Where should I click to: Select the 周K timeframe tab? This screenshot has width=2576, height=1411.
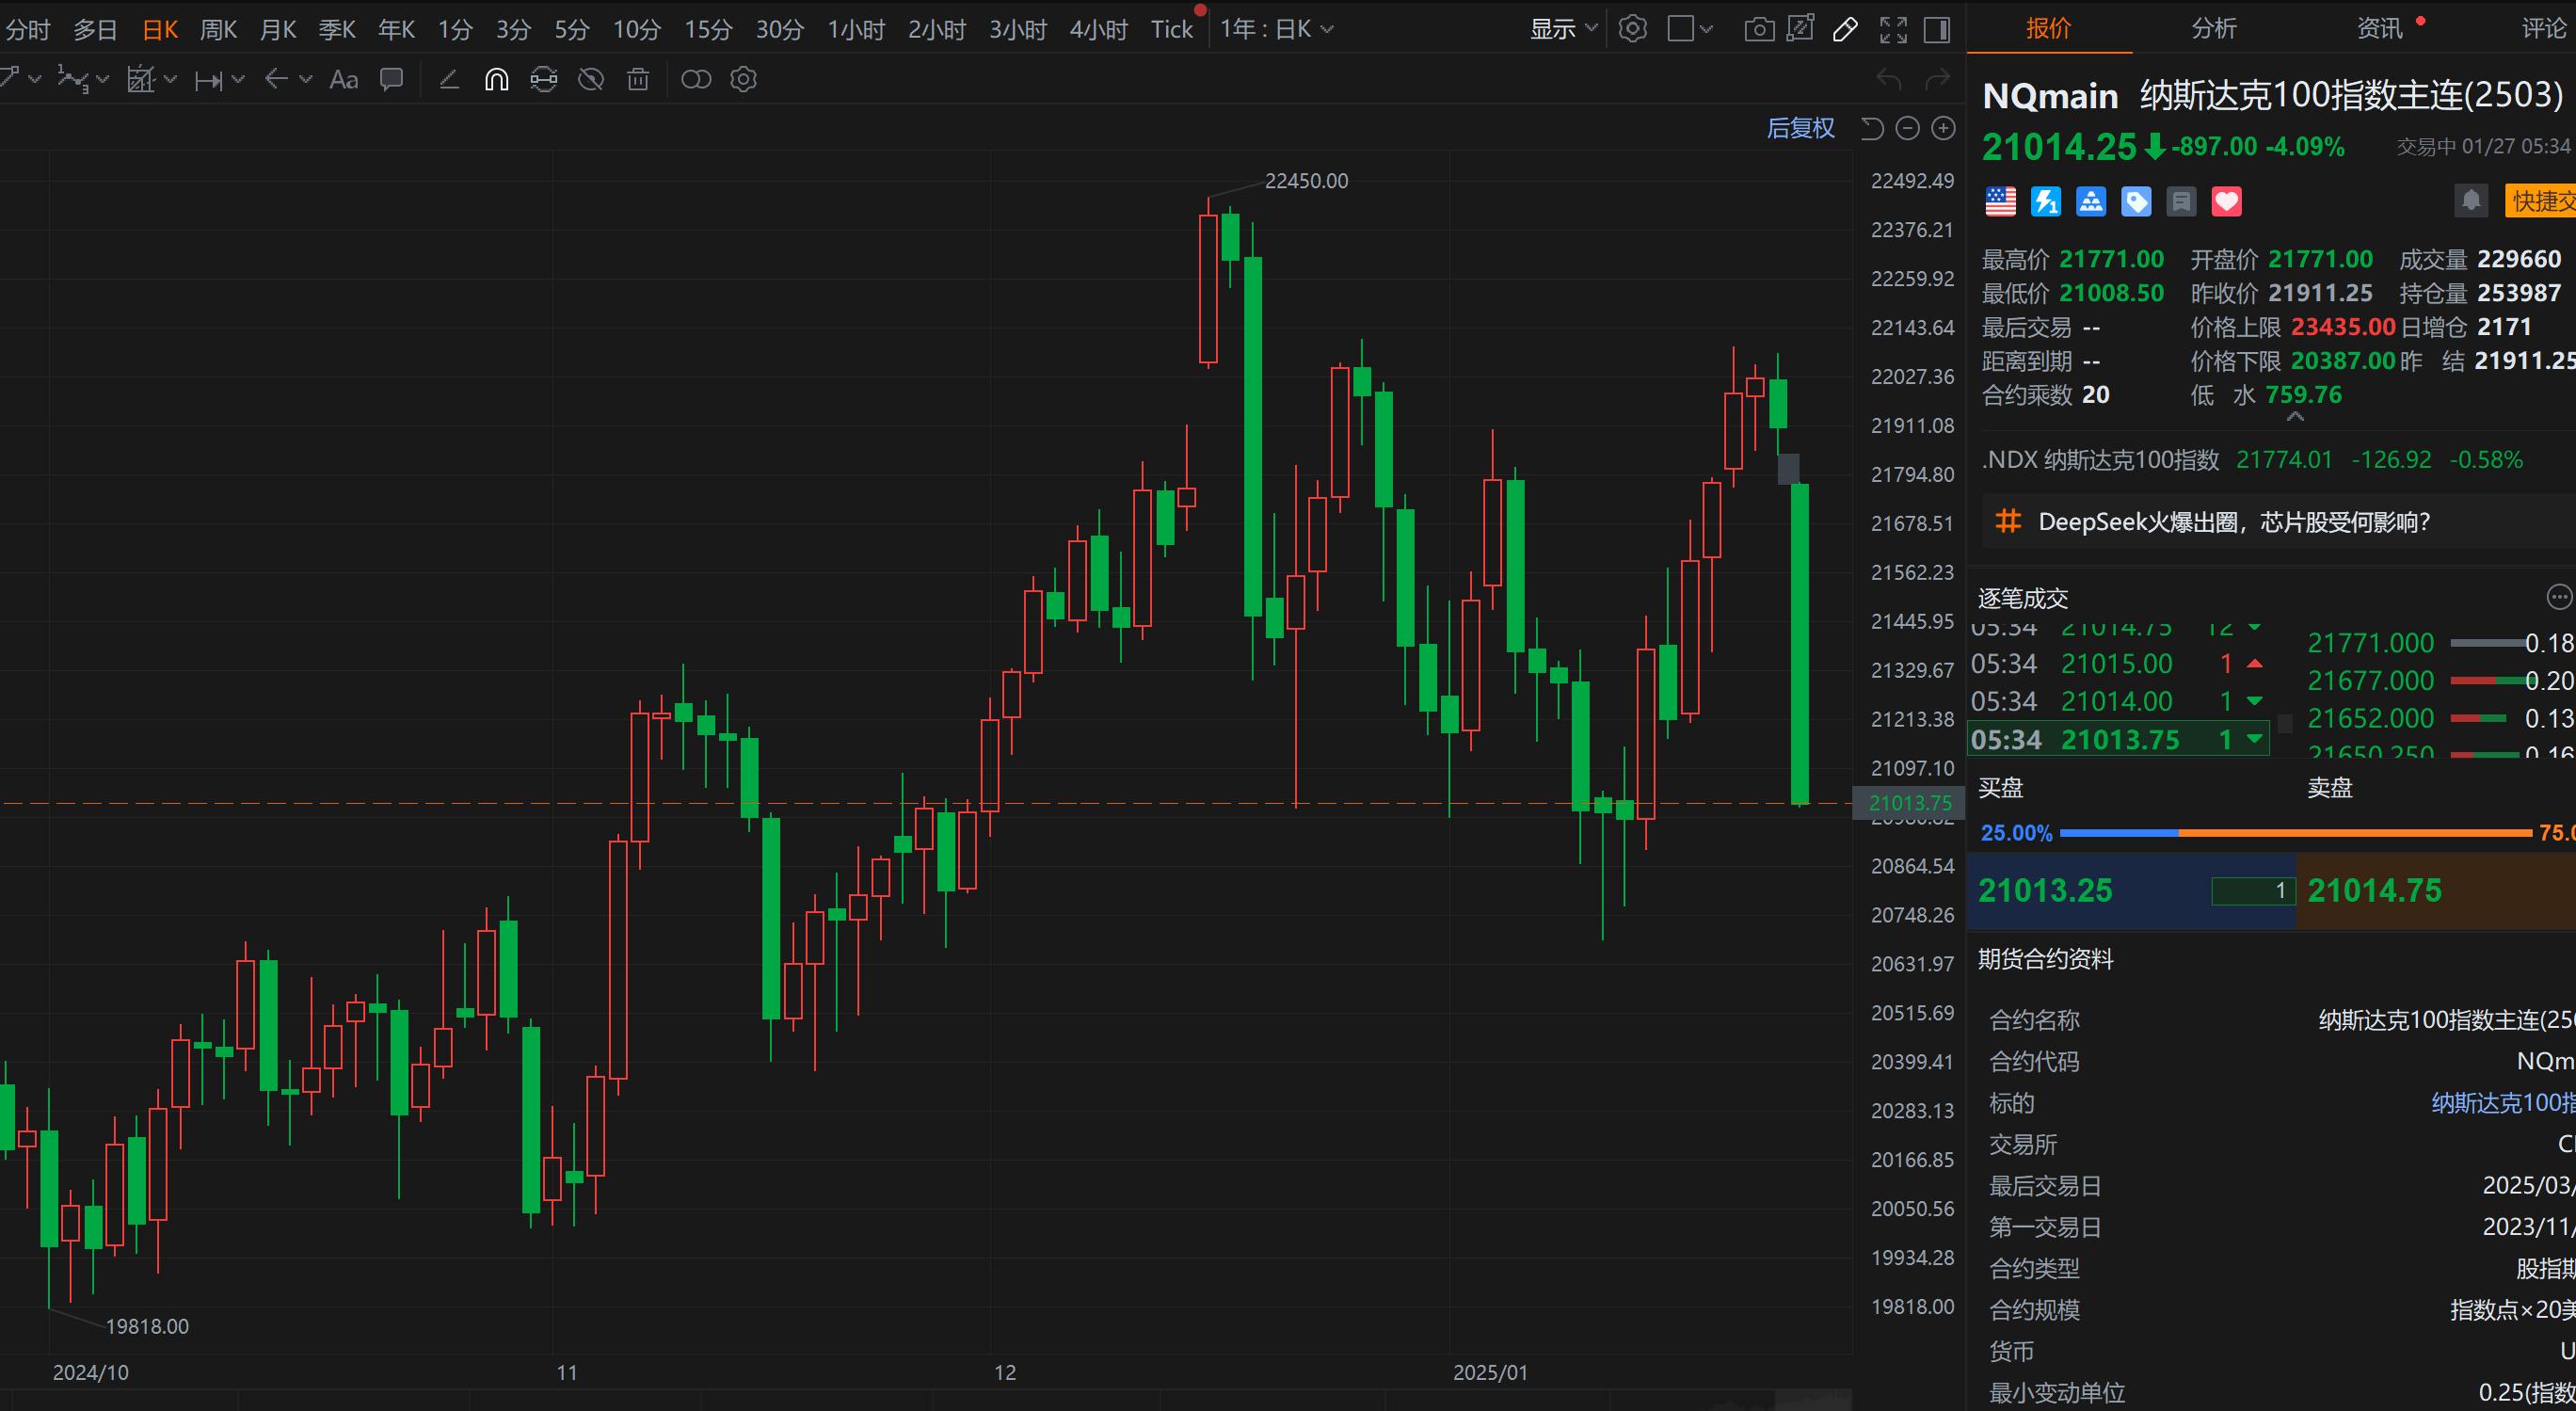(218, 29)
